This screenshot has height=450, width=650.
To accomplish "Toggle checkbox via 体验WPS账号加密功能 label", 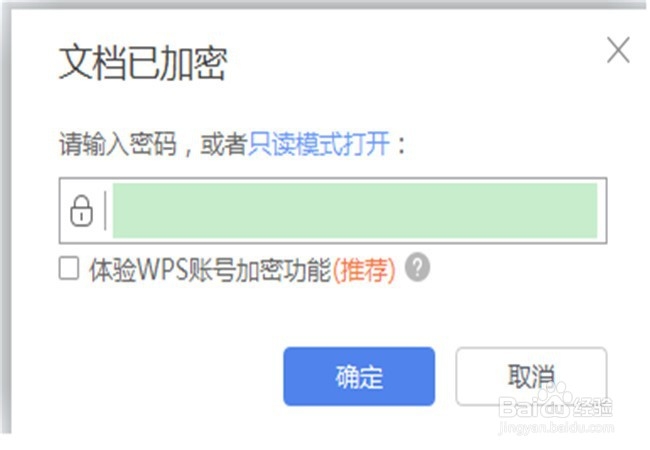I will 210,269.
